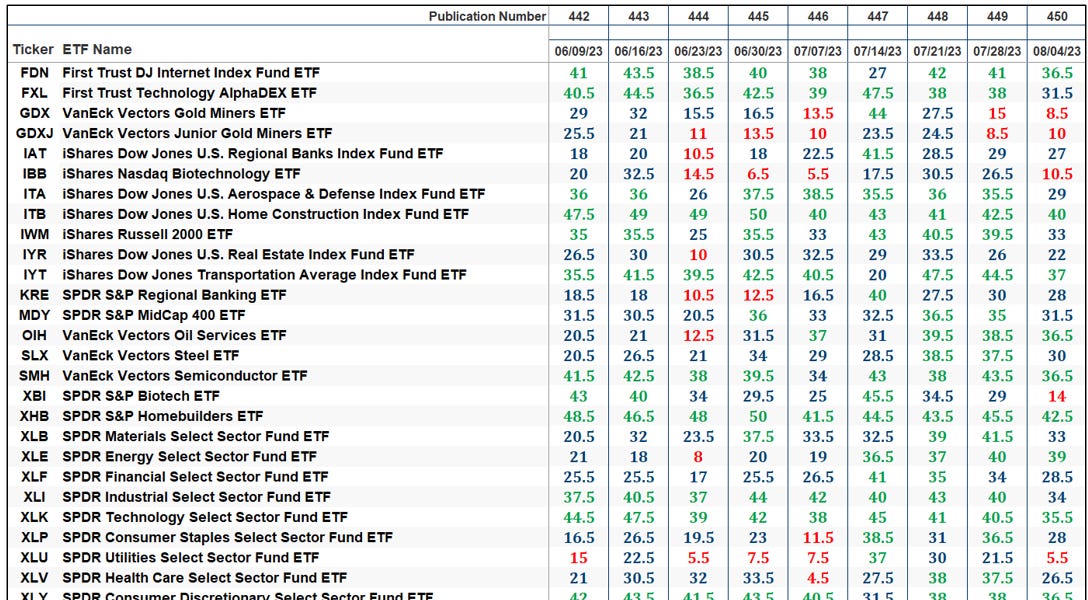The height and width of the screenshot is (600, 1088).
Task: Select IBB value 10.5 on 08/04/23
Action: click(x=1057, y=173)
